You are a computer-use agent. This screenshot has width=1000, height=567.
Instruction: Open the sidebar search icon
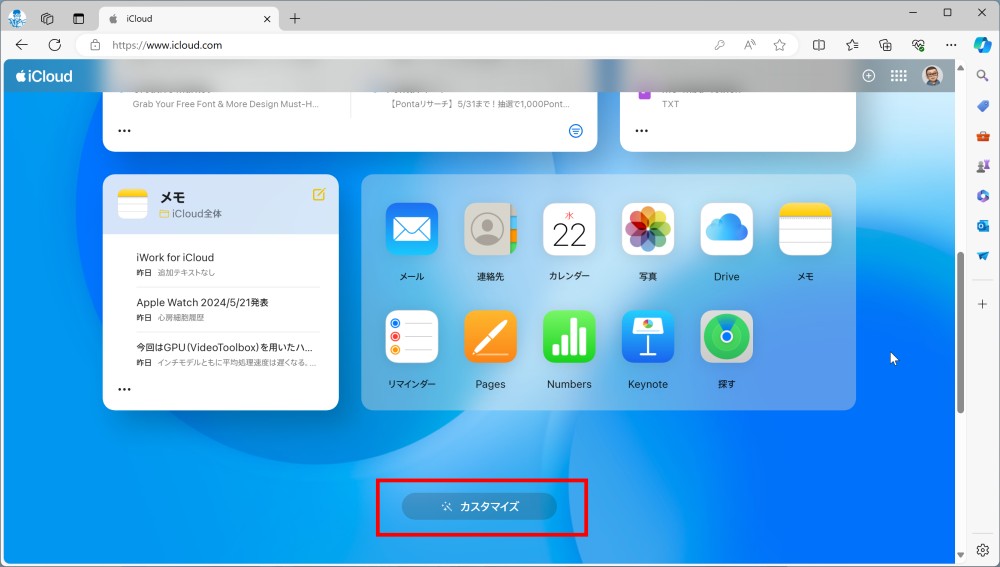coord(982,76)
